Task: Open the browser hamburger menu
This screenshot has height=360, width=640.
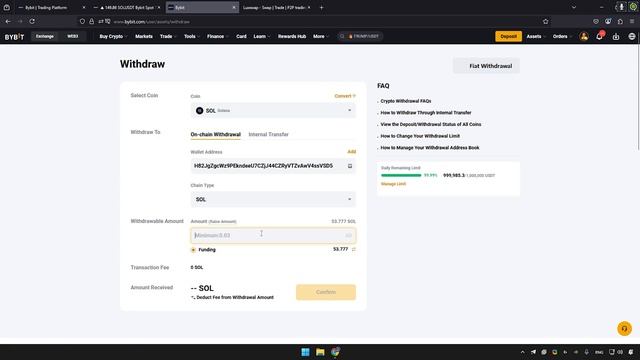Action: [632, 21]
